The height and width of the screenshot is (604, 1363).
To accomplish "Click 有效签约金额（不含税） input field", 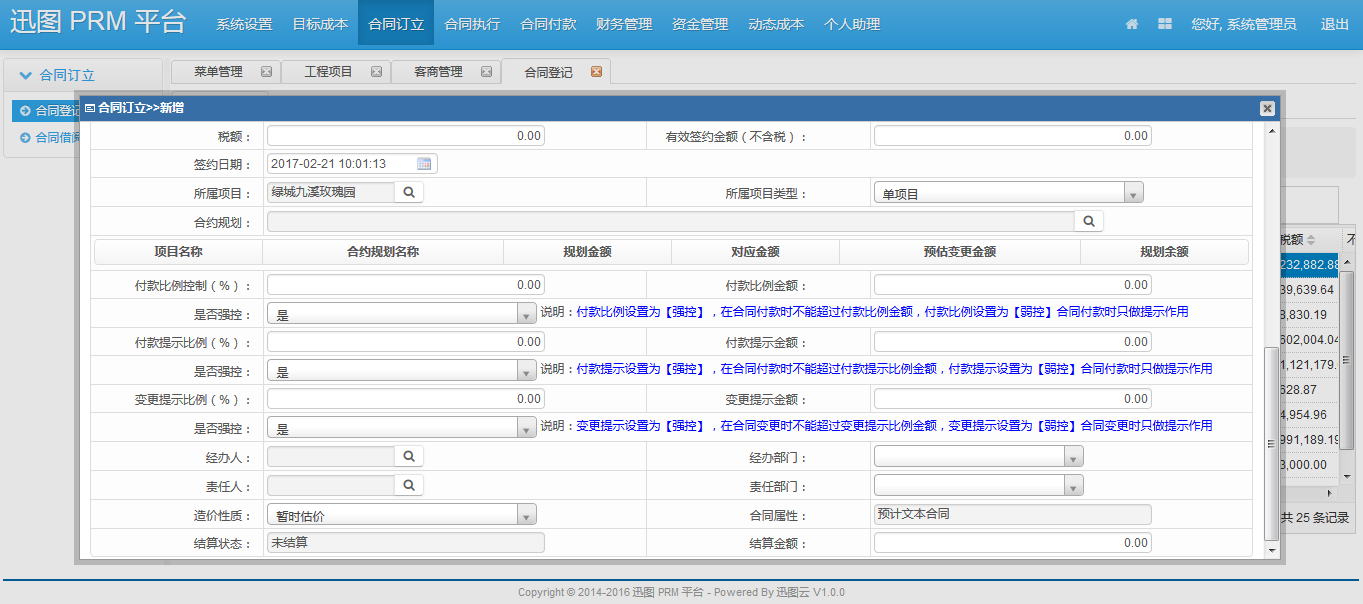I will point(1013,135).
